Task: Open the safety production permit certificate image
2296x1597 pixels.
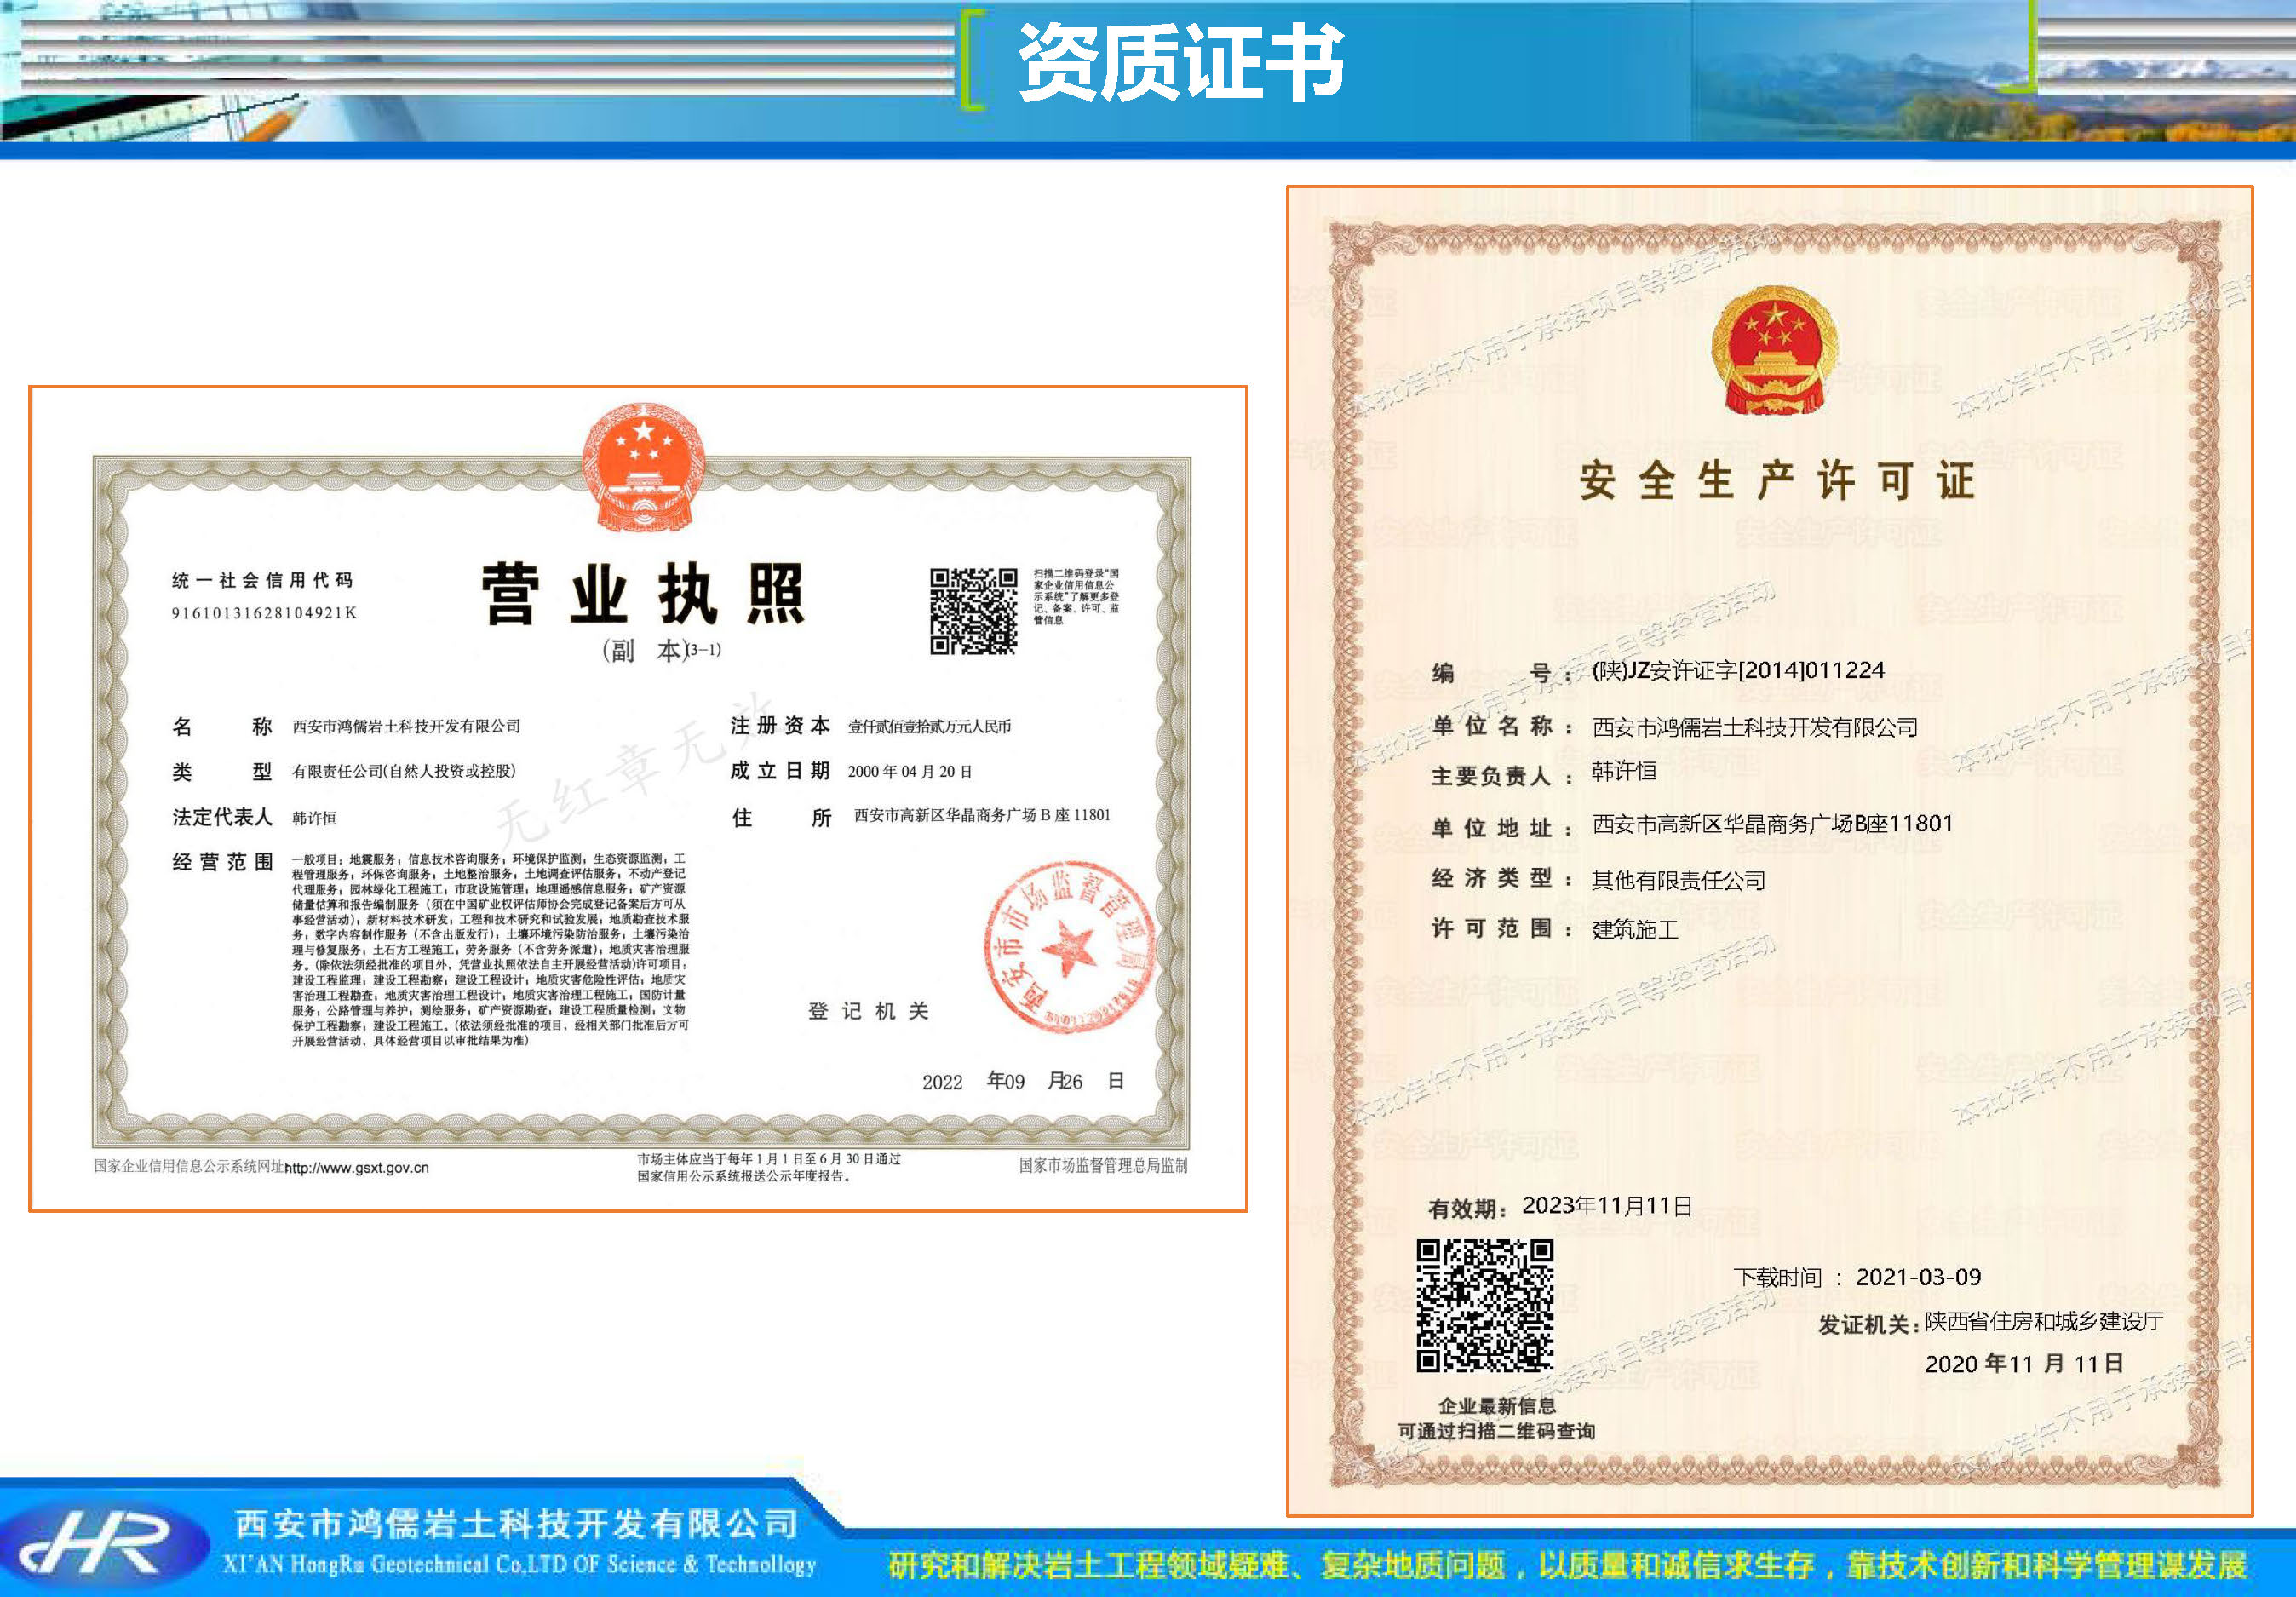Action: click(1769, 851)
